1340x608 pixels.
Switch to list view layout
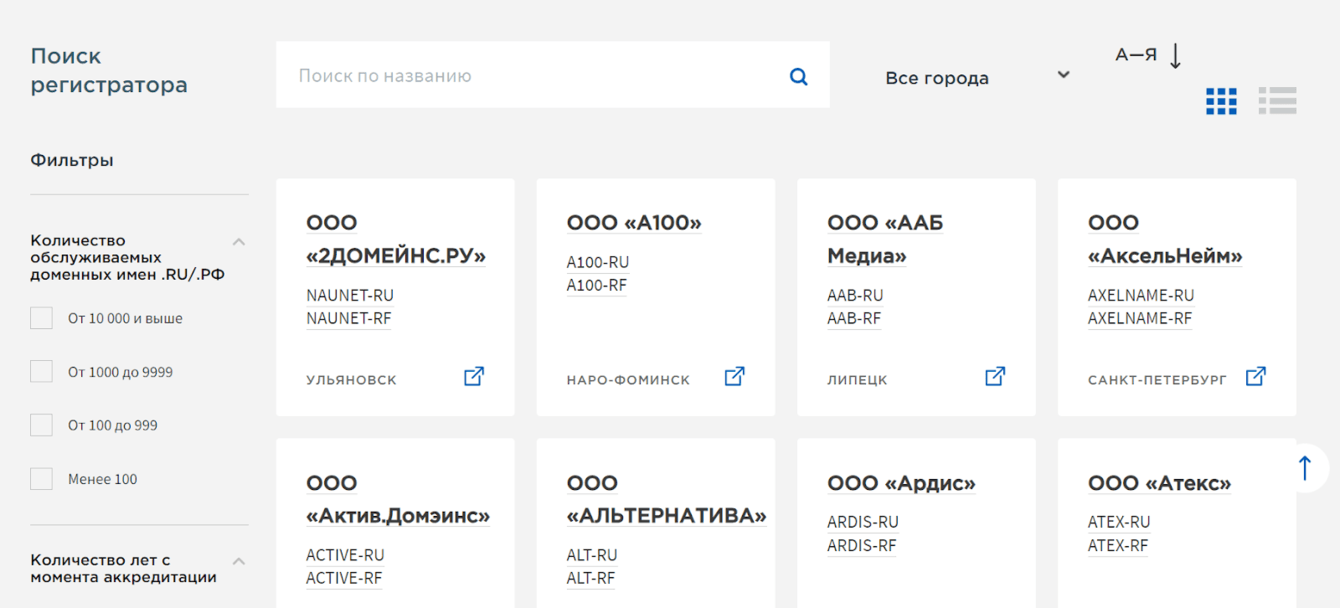(x=1277, y=101)
